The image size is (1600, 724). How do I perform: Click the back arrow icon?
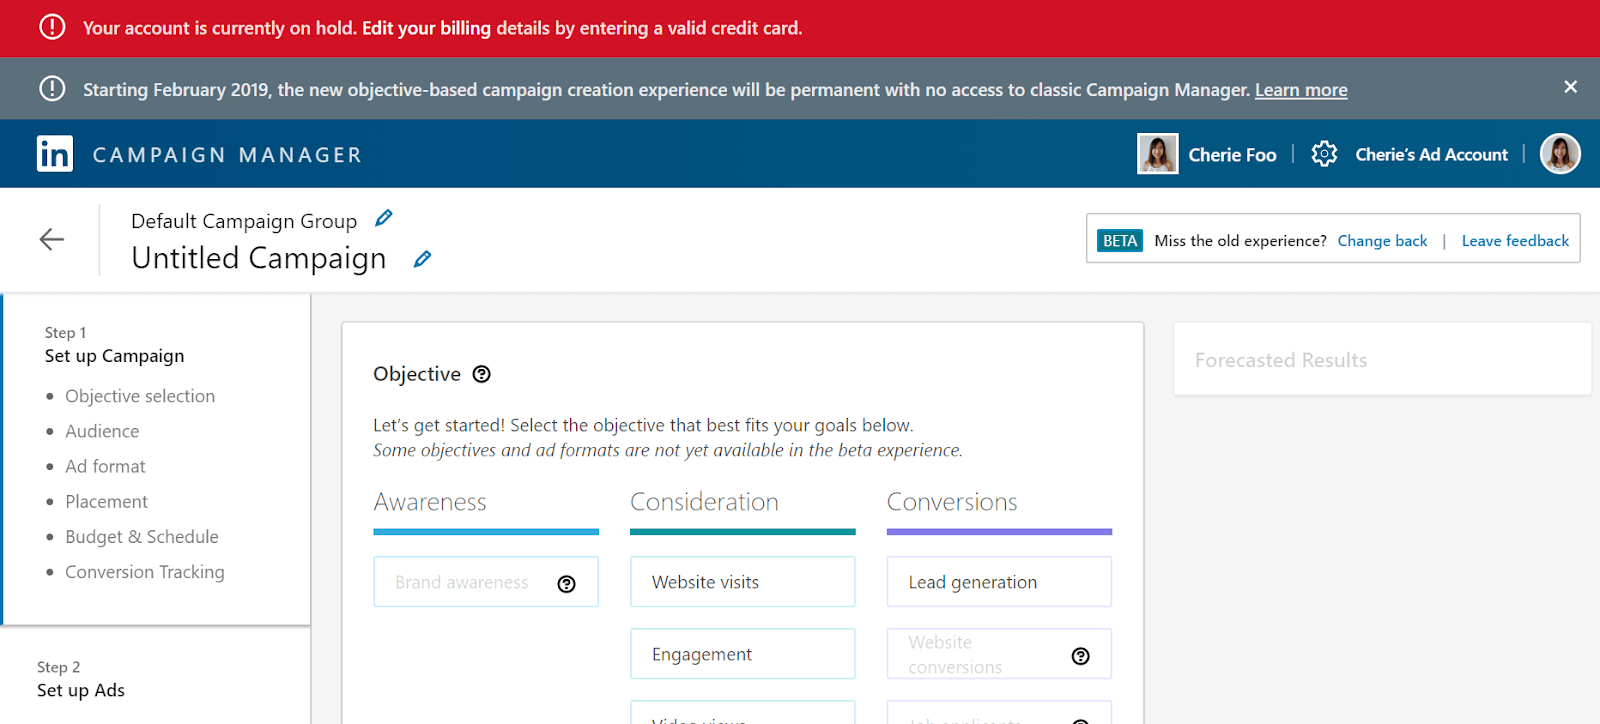pos(52,239)
